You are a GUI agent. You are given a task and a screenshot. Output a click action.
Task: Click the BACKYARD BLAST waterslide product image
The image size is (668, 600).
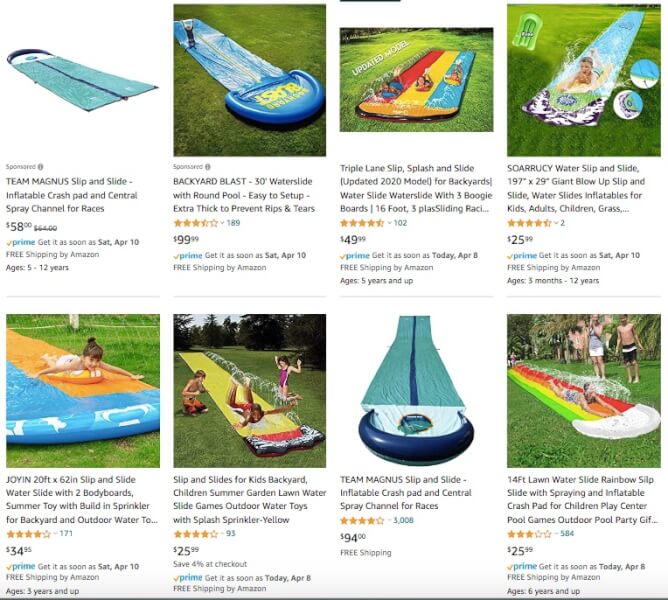(x=250, y=80)
